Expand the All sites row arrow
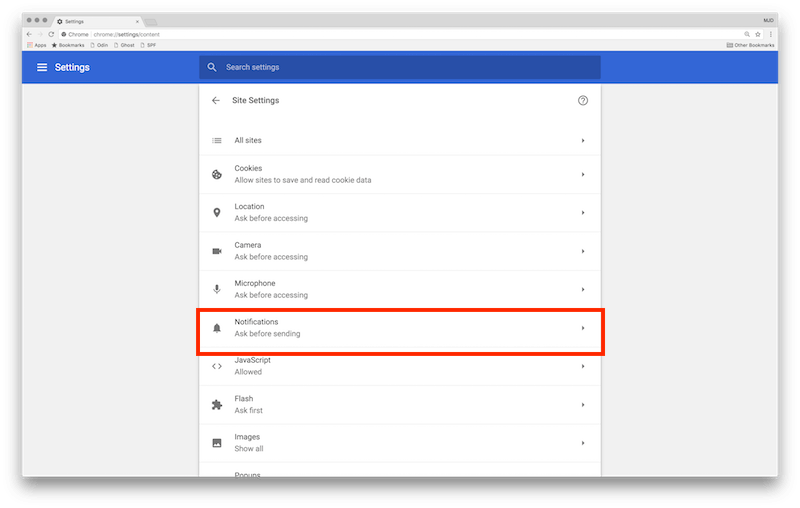 click(x=583, y=140)
